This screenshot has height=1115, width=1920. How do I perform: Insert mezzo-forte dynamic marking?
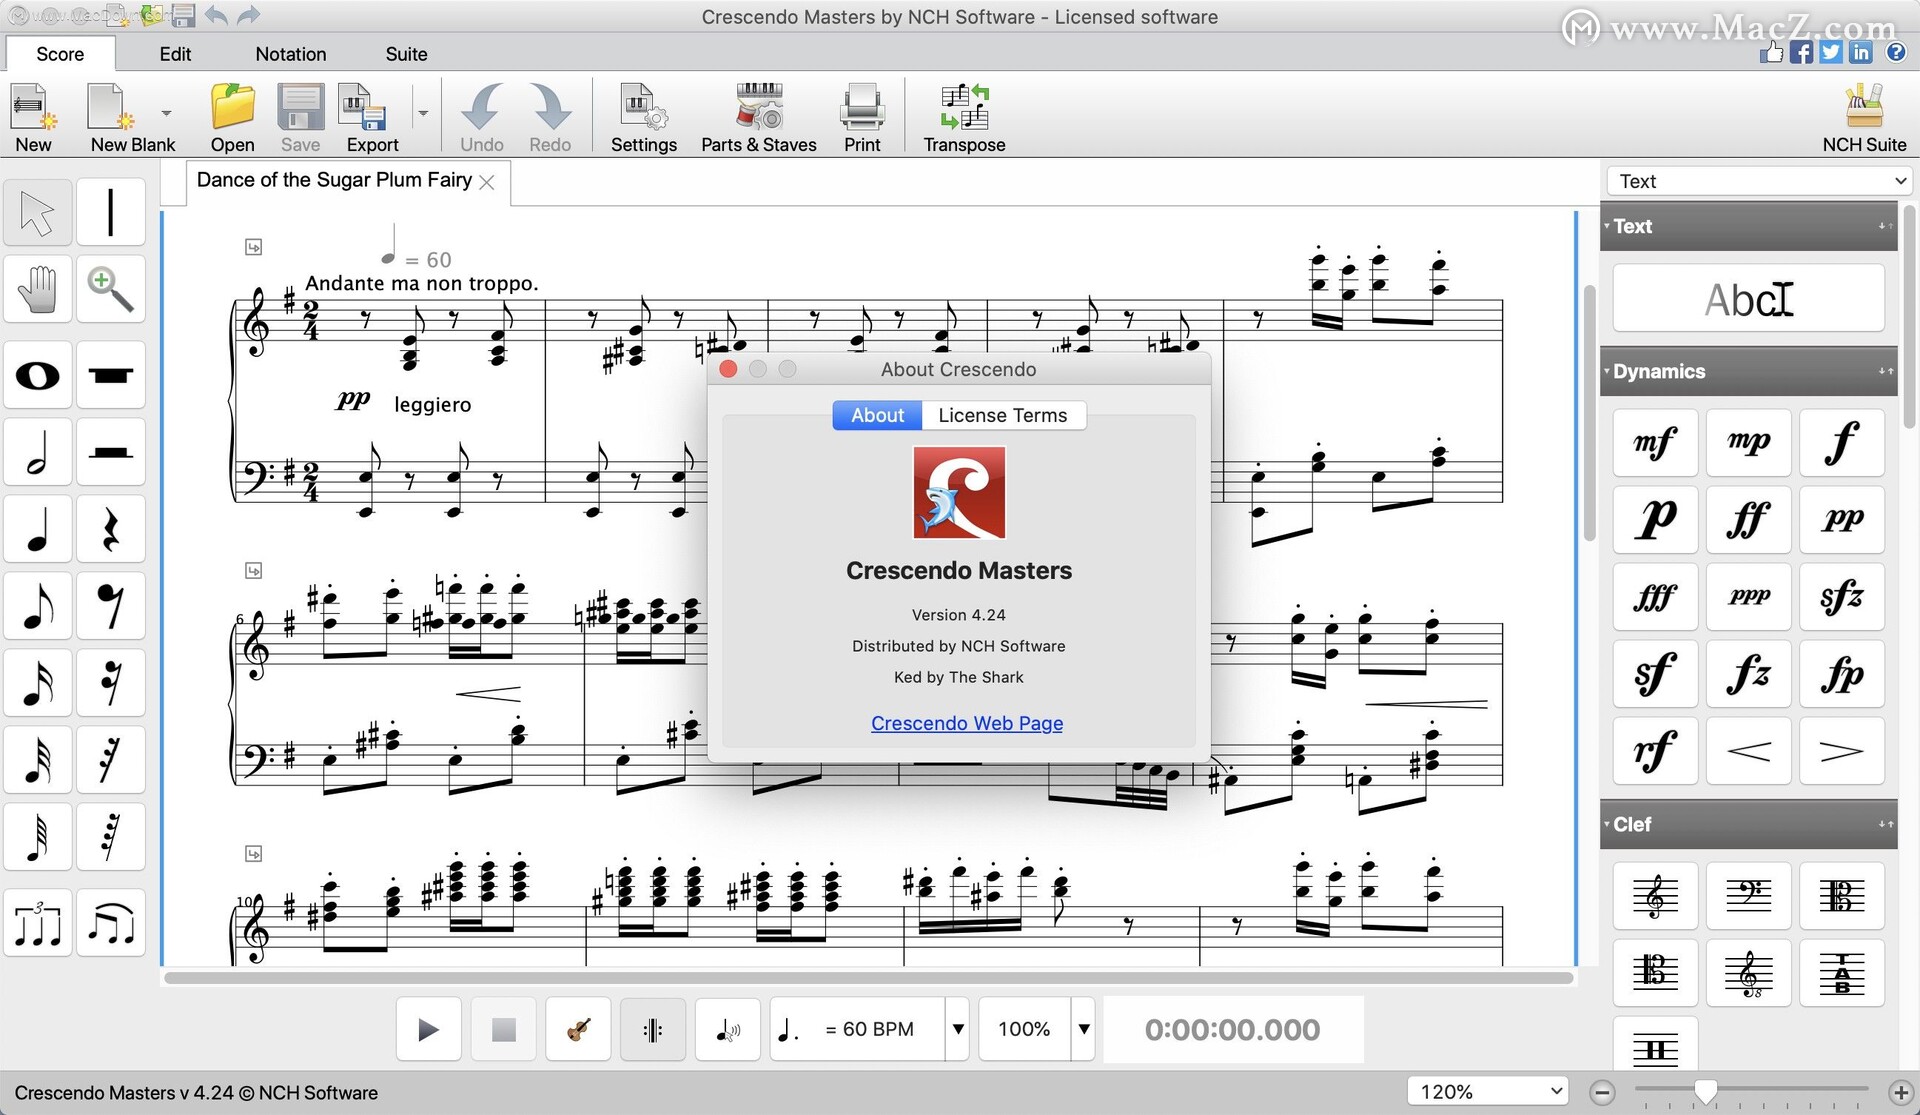pos(1655,442)
